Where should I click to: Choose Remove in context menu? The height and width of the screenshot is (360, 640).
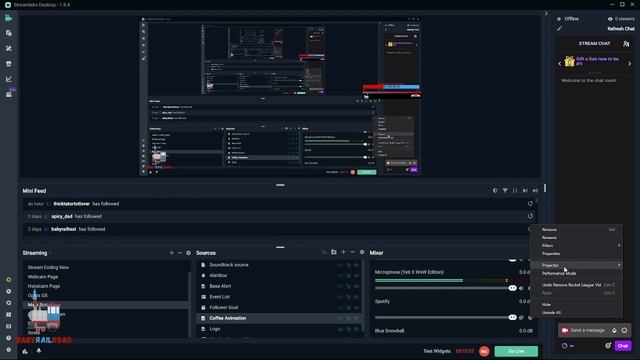click(x=576, y=229)
